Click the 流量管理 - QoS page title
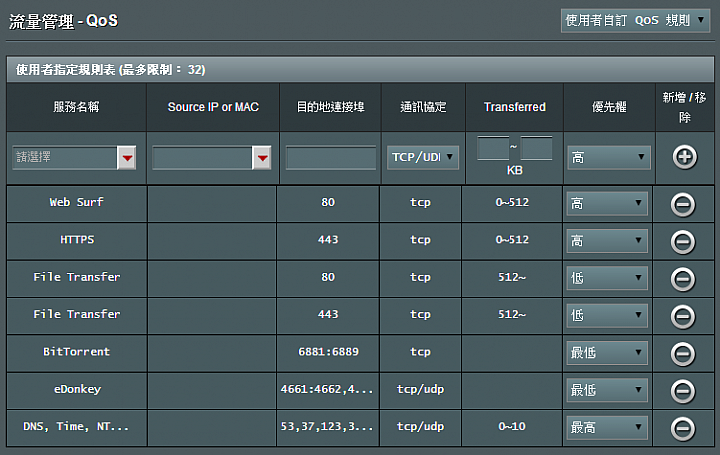This screenshot has width=720, height=455. click(63, 21)
